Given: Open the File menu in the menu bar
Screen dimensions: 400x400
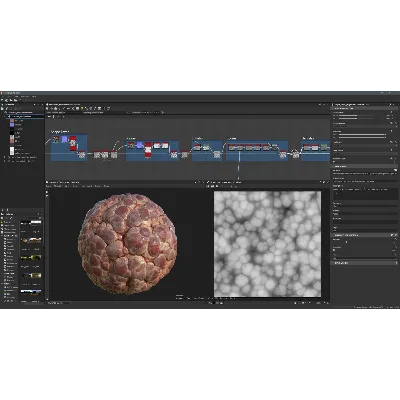Looking at the screenshot, I should (x=3, y=97).
